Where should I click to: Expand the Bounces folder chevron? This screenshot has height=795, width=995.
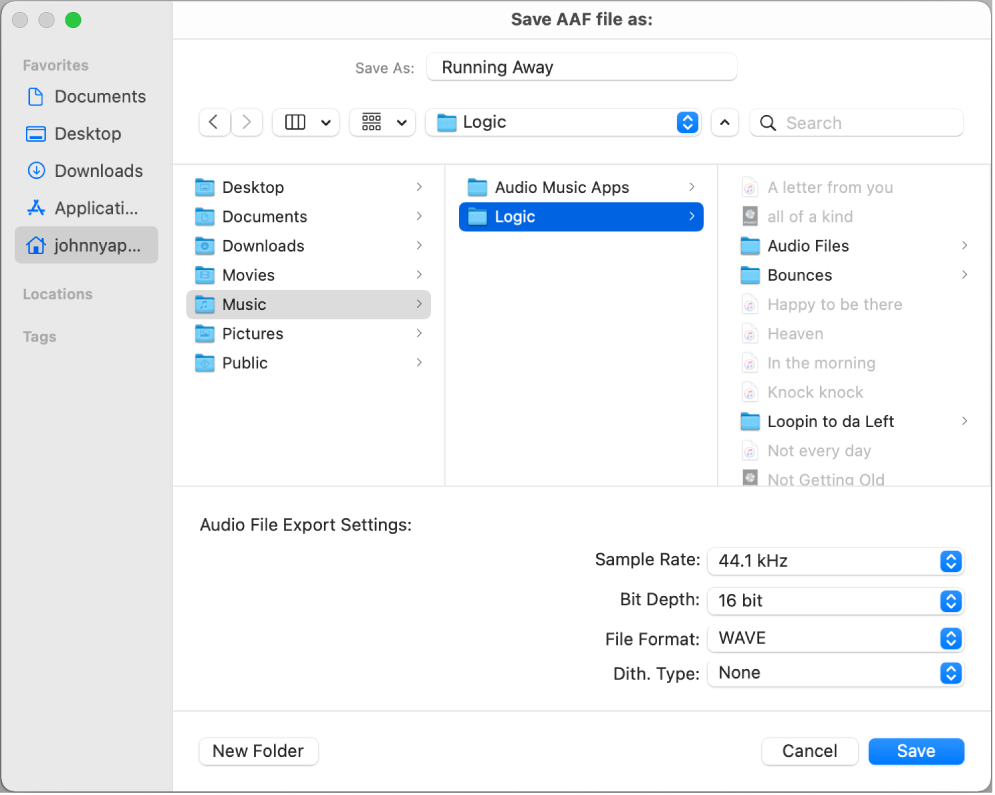(964, 275)
